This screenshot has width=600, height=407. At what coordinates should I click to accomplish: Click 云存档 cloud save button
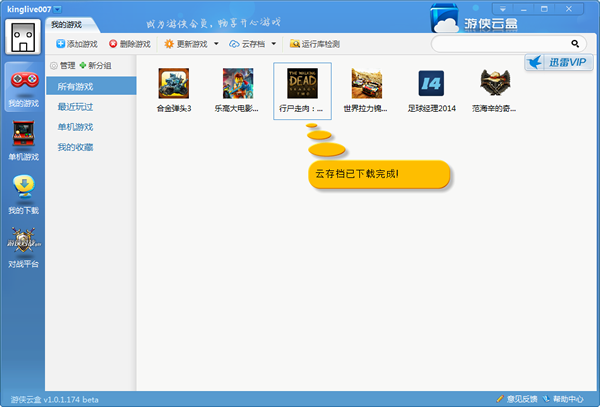tap(247, 44)
